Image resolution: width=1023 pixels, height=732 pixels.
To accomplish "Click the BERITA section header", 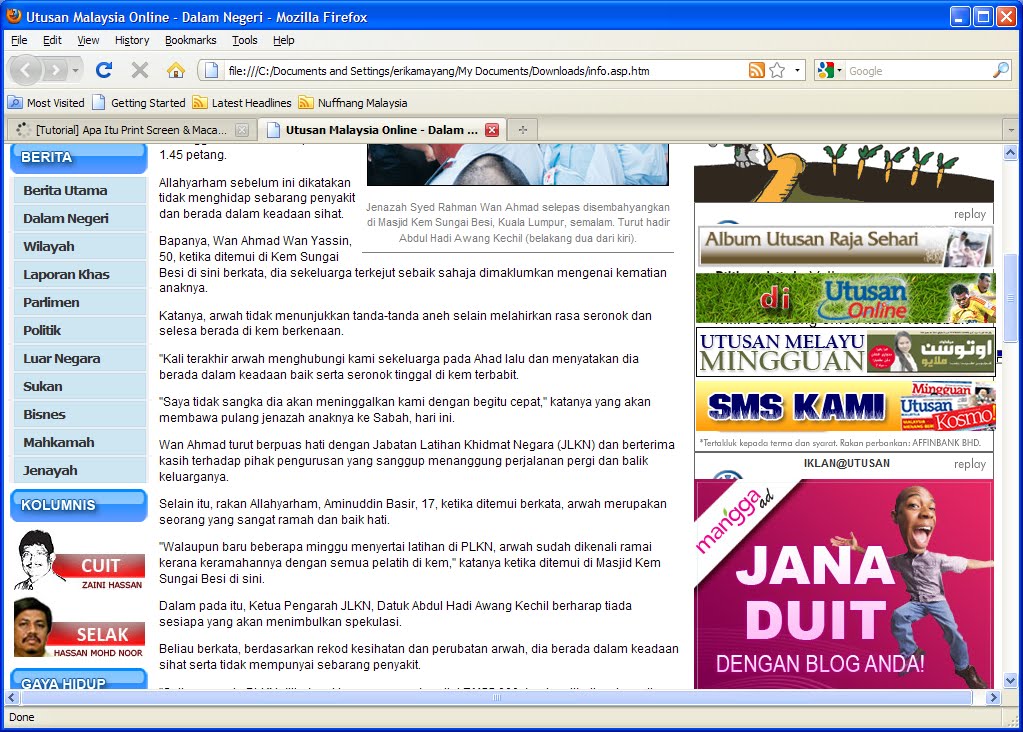I will click(x=79, y=159).
